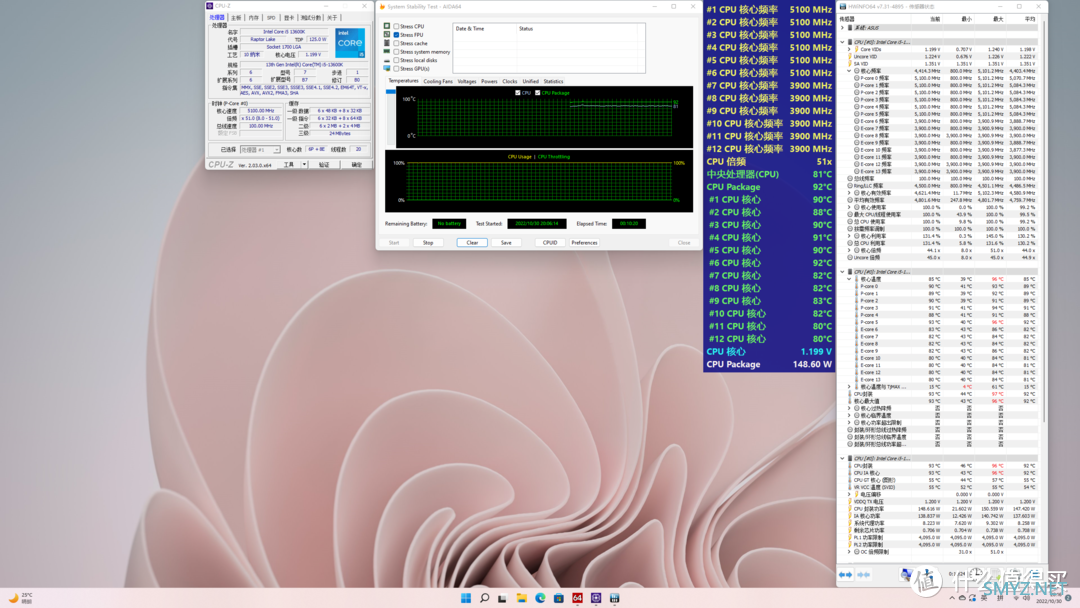Expand 电压偏移 row in HWiNFO
The image size is (1080, 608).
[x=849, y=494]
